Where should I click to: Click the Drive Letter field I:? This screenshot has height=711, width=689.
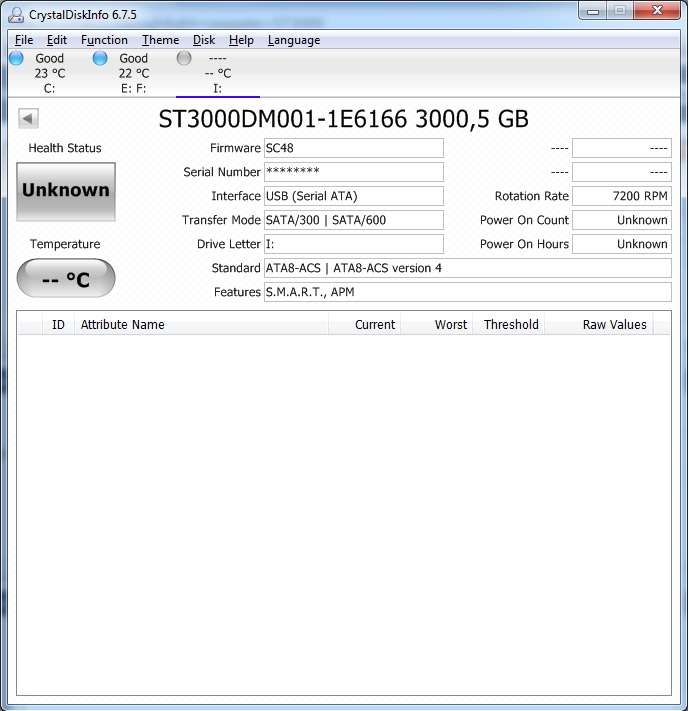[354, 244]
